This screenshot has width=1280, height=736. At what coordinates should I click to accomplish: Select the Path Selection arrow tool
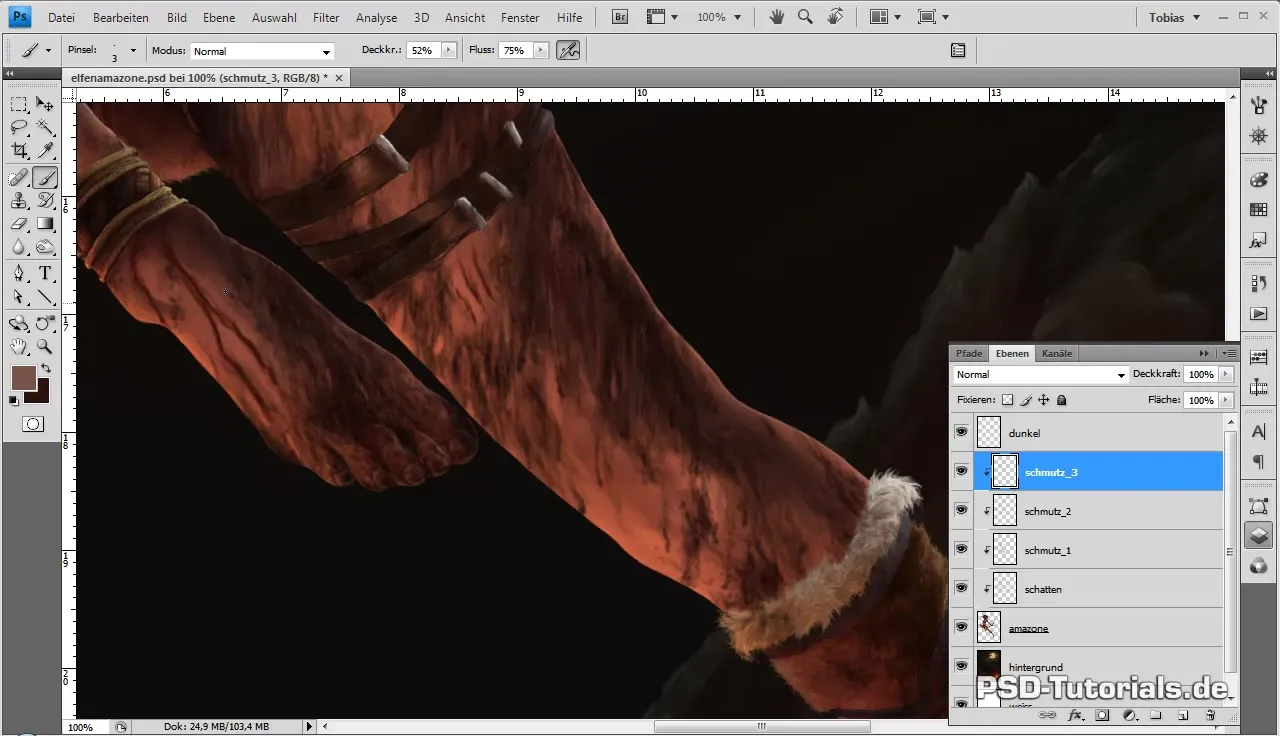coord(19,297)
